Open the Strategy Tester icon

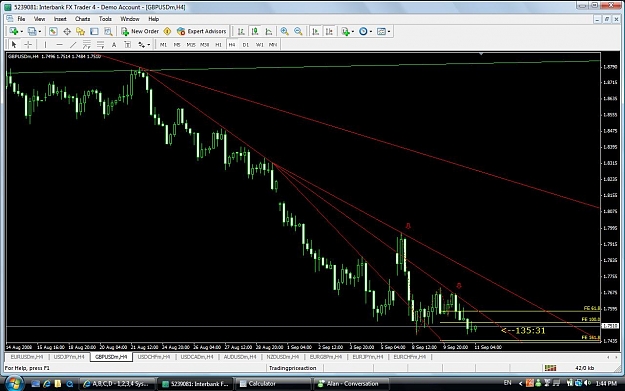click(108, 31)
